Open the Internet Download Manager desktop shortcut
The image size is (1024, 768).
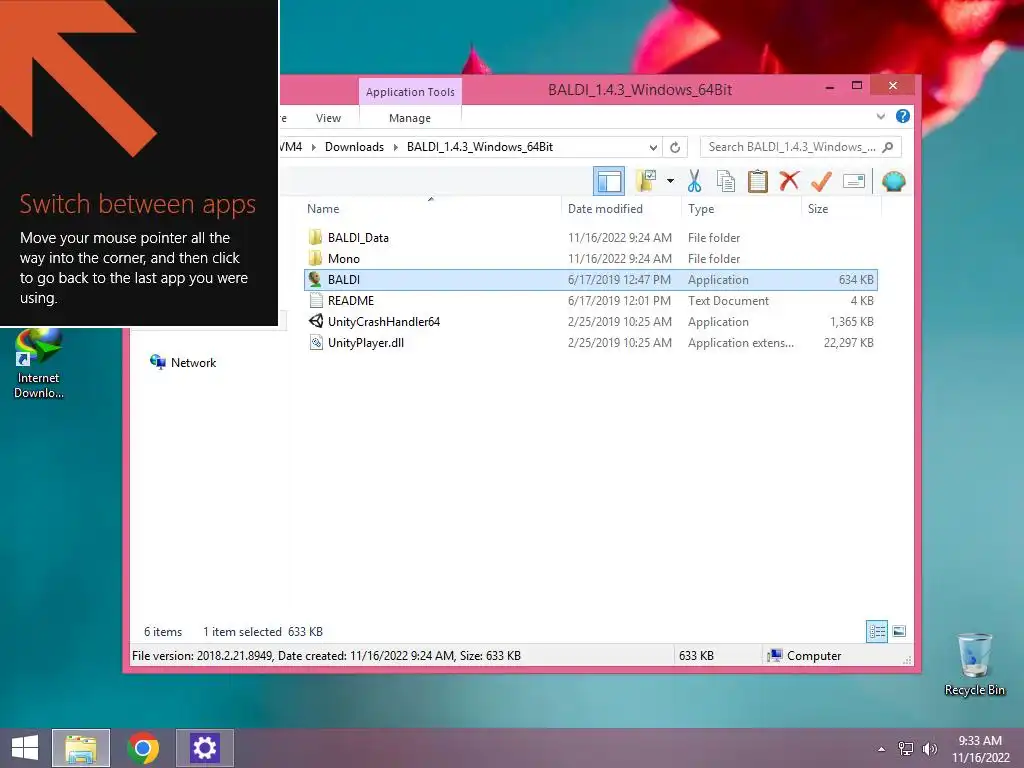click(39, 363)
